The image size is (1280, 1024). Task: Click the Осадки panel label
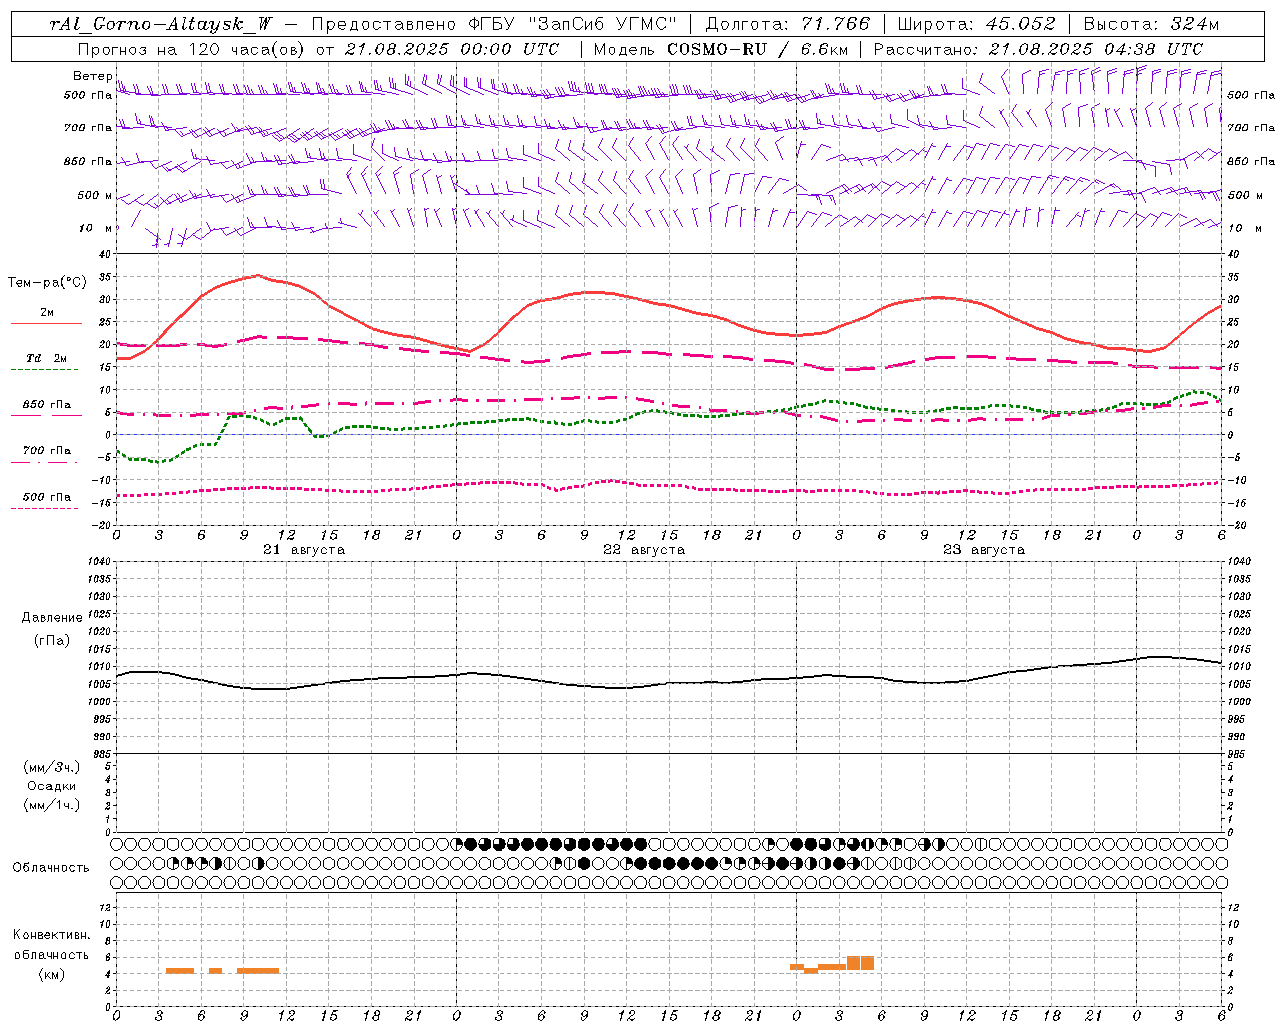point(52,786)
